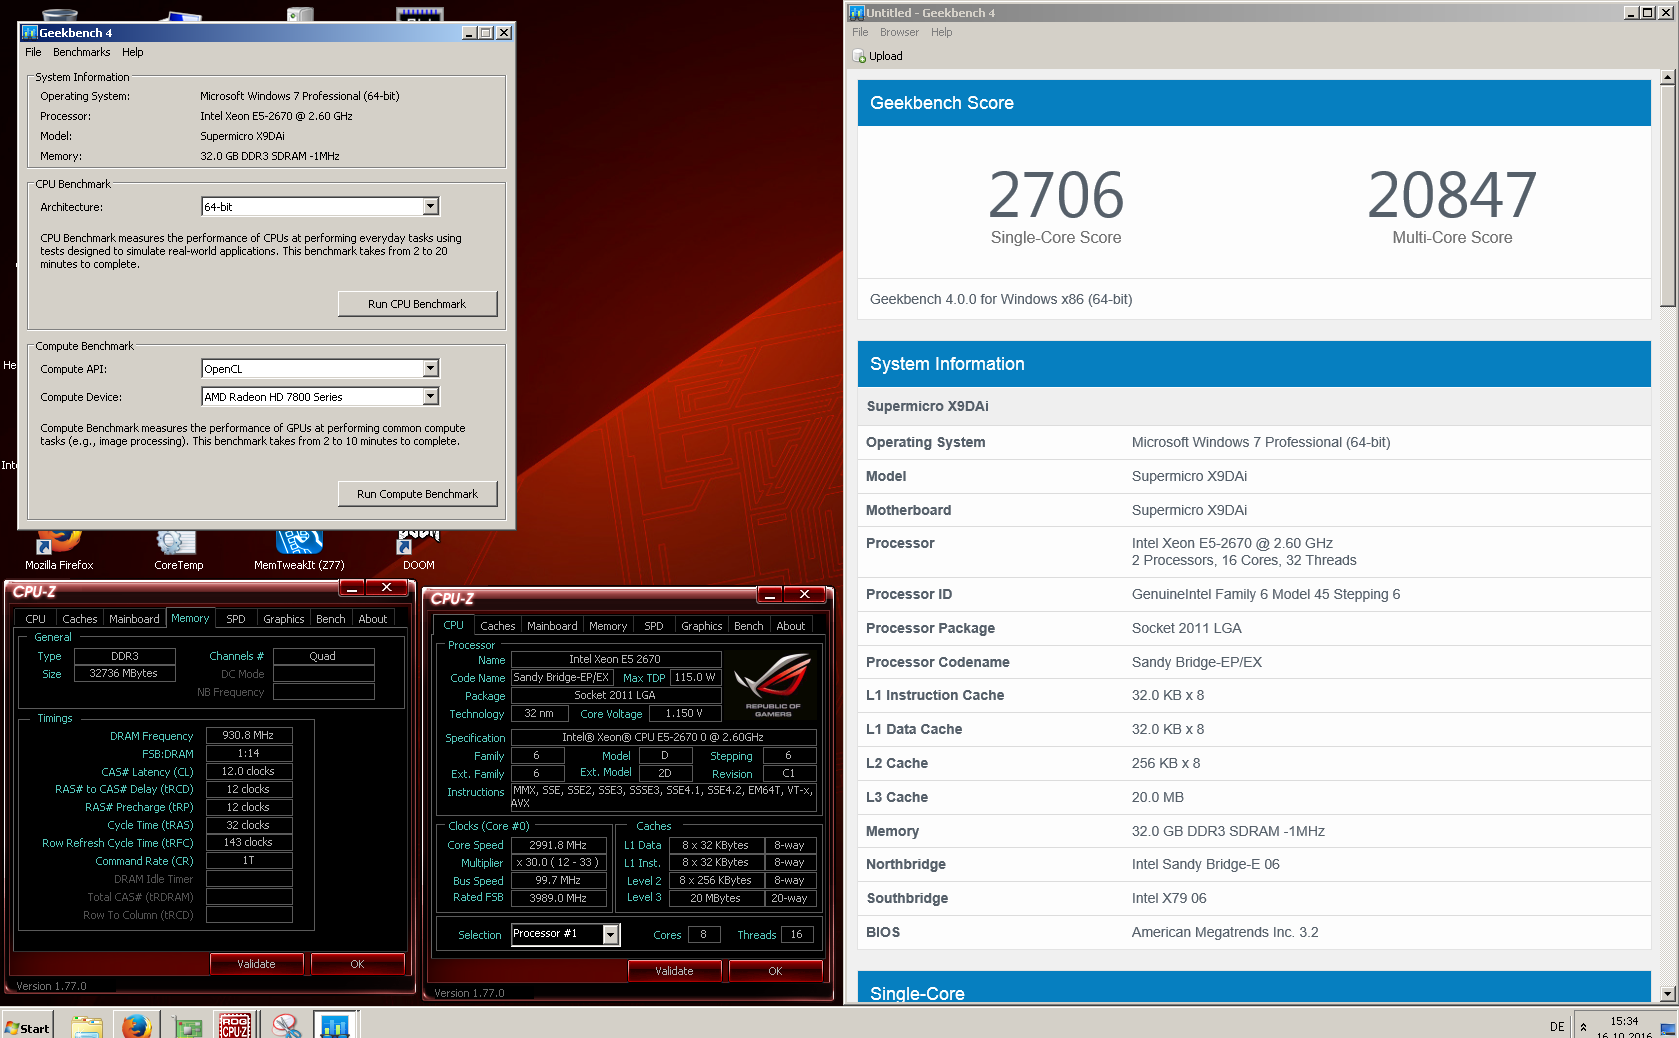Viewport: 1679px width, 1038px height.
Task: Open Firefox from the taskbar
Action: (136, 1026)
